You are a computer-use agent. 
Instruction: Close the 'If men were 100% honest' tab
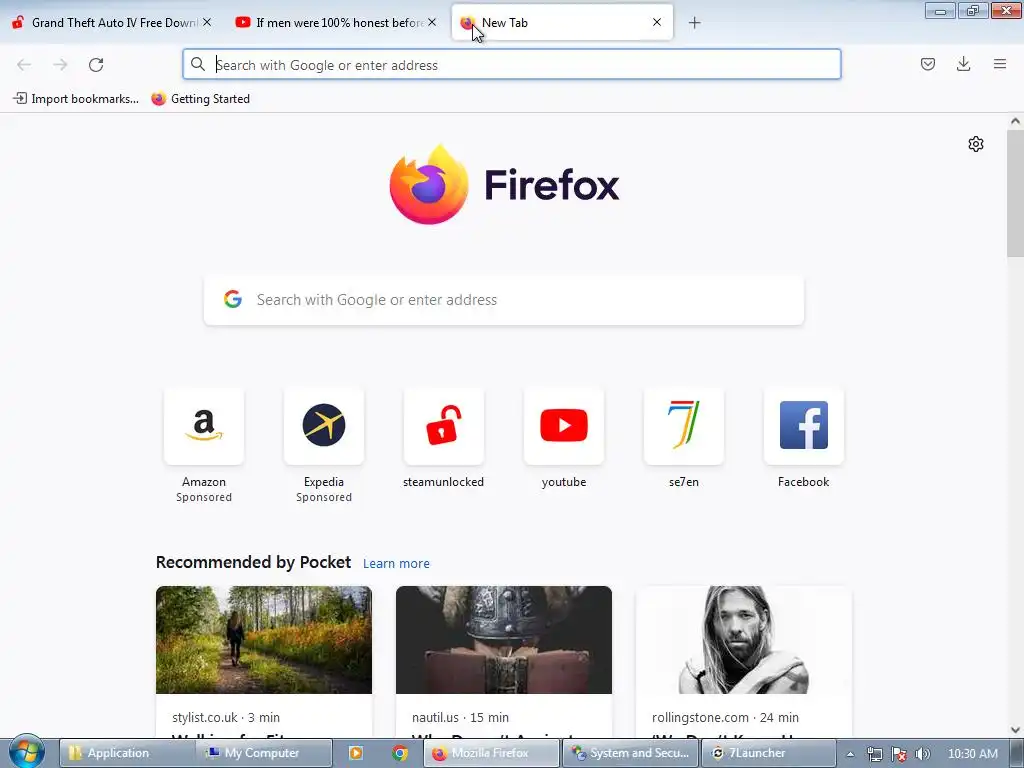[x=432, y=22]
